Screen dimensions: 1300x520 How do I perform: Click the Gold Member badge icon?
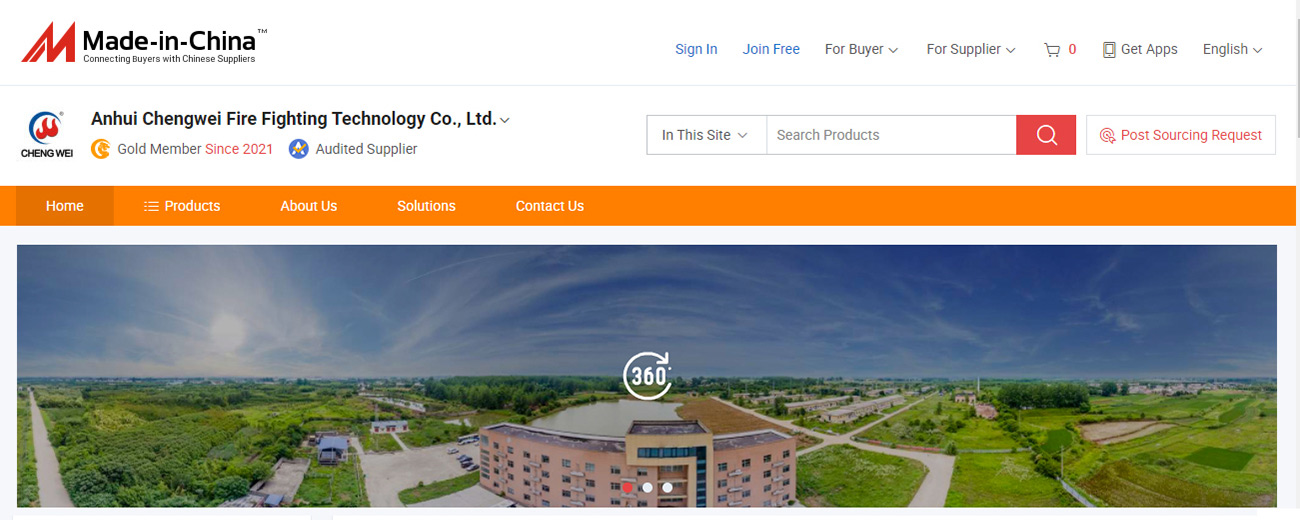[x=100, y=149]
